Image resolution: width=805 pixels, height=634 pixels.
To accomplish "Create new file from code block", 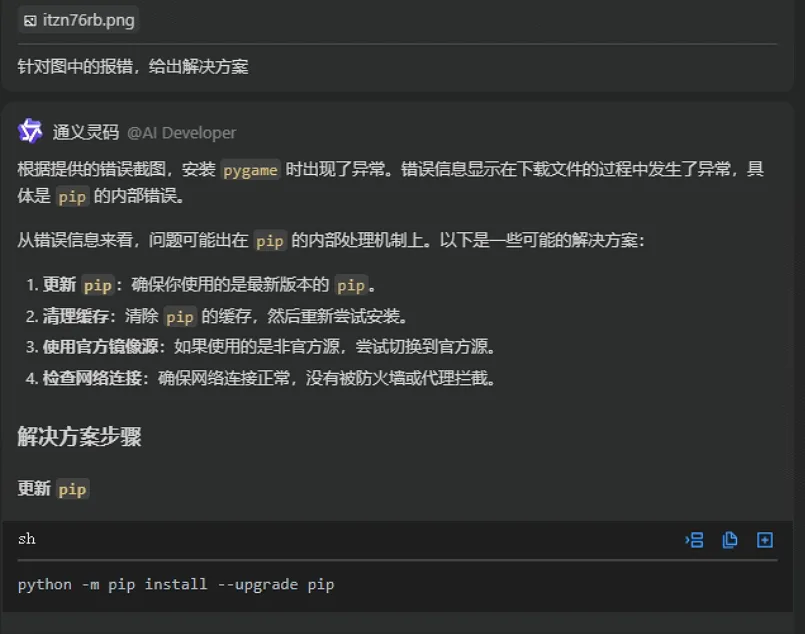I will click(x=764, y=540).
